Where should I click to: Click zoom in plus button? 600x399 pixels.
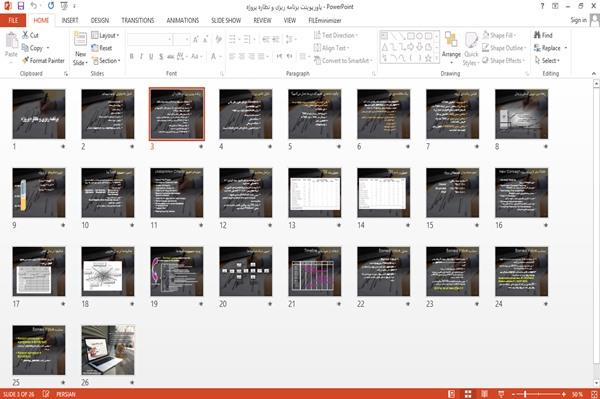coord(564,394)
